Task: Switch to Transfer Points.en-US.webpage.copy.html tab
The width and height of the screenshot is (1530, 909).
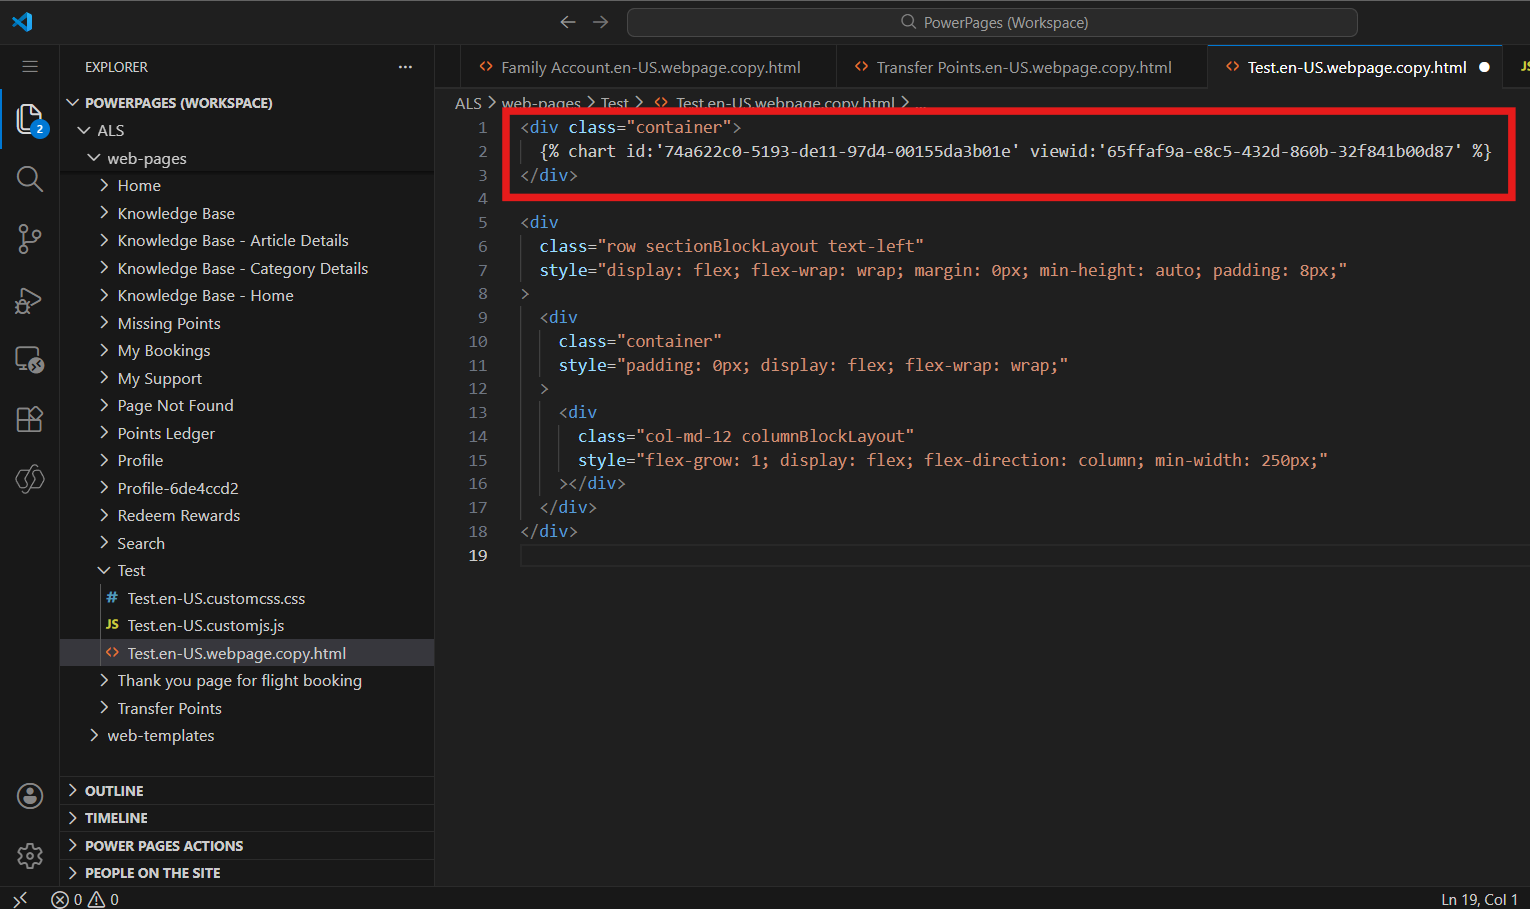Action: [x=1023, y=67]
